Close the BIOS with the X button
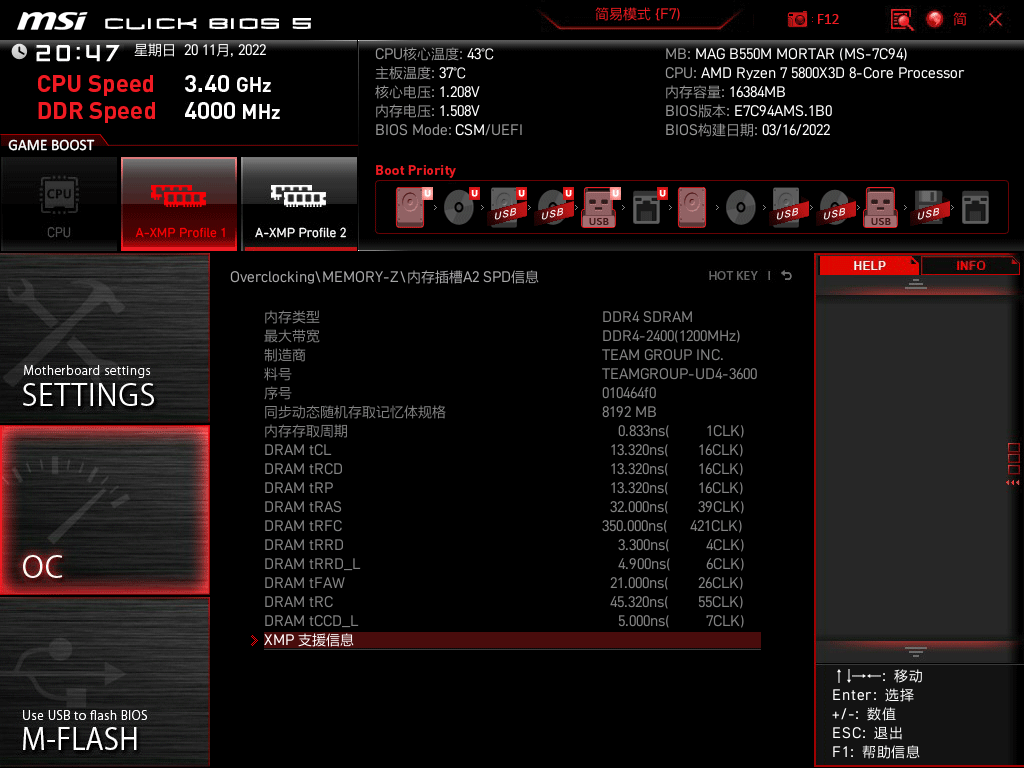Viewport: 1024px width, 768px height. click(x=995, y=20)
